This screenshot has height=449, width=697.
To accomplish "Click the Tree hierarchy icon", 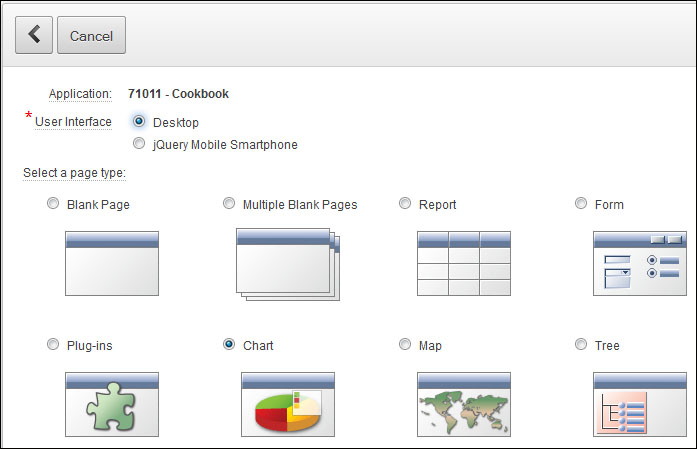I will pyautogui.click(x=640, y=404).
